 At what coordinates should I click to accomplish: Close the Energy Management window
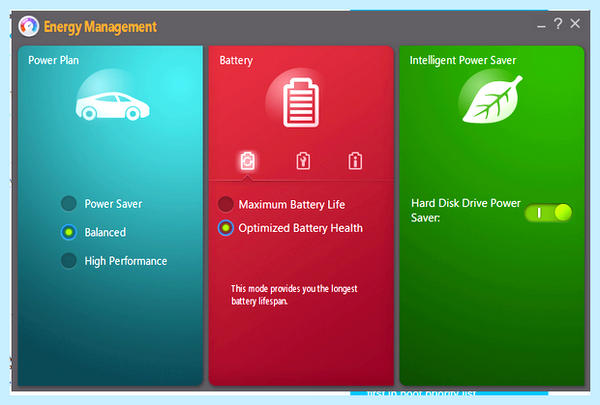pyautogui.click(x=575, y=24)
